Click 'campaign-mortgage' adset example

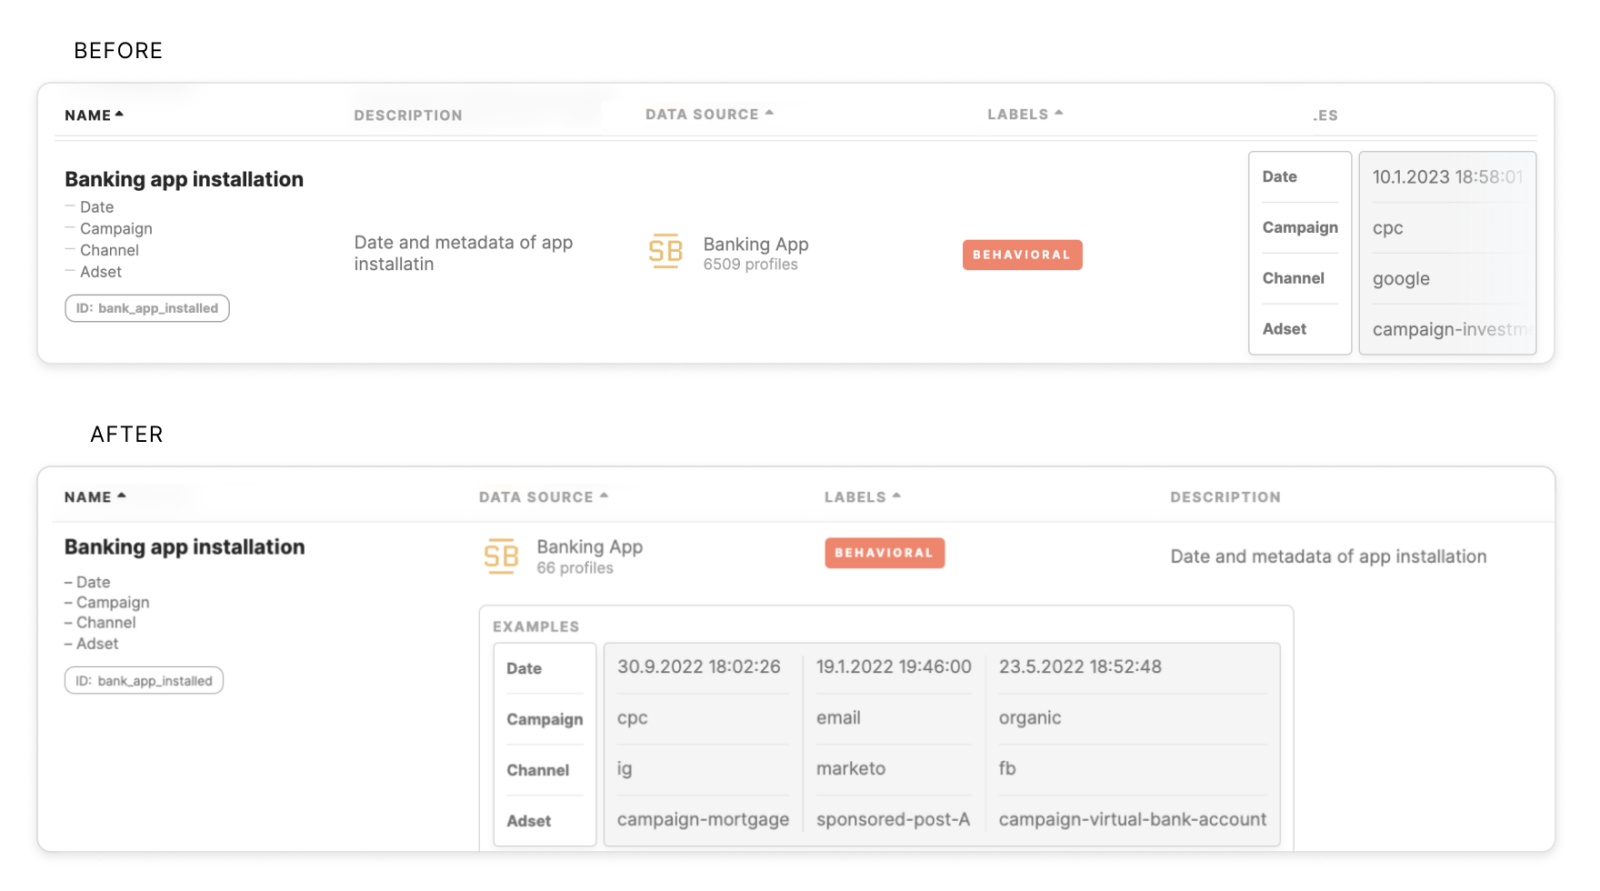[703, 820]
